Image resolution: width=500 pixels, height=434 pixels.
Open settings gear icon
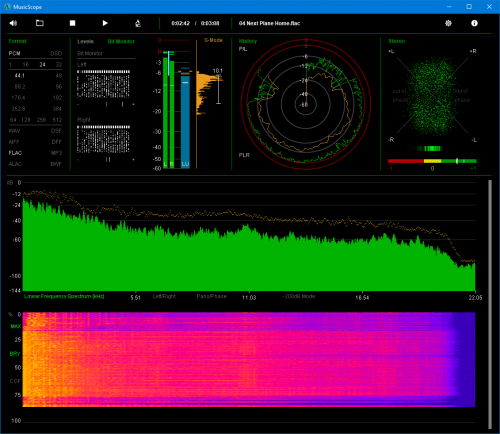click(x=448, y=23)
